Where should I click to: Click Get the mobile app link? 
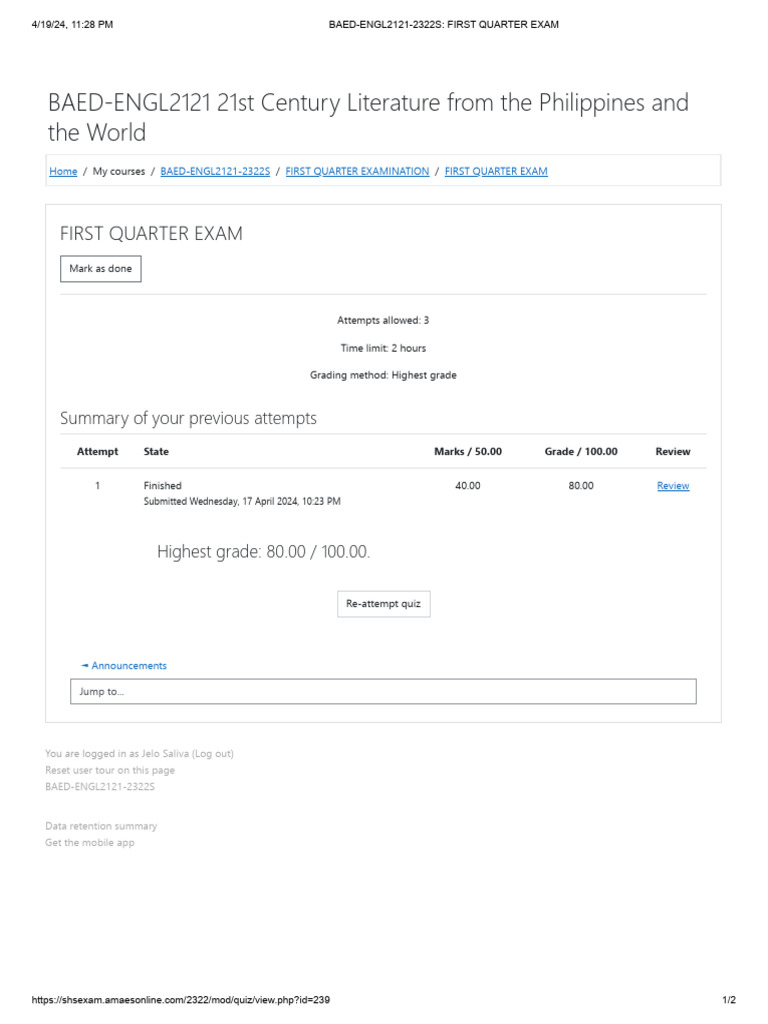[90, 843]
